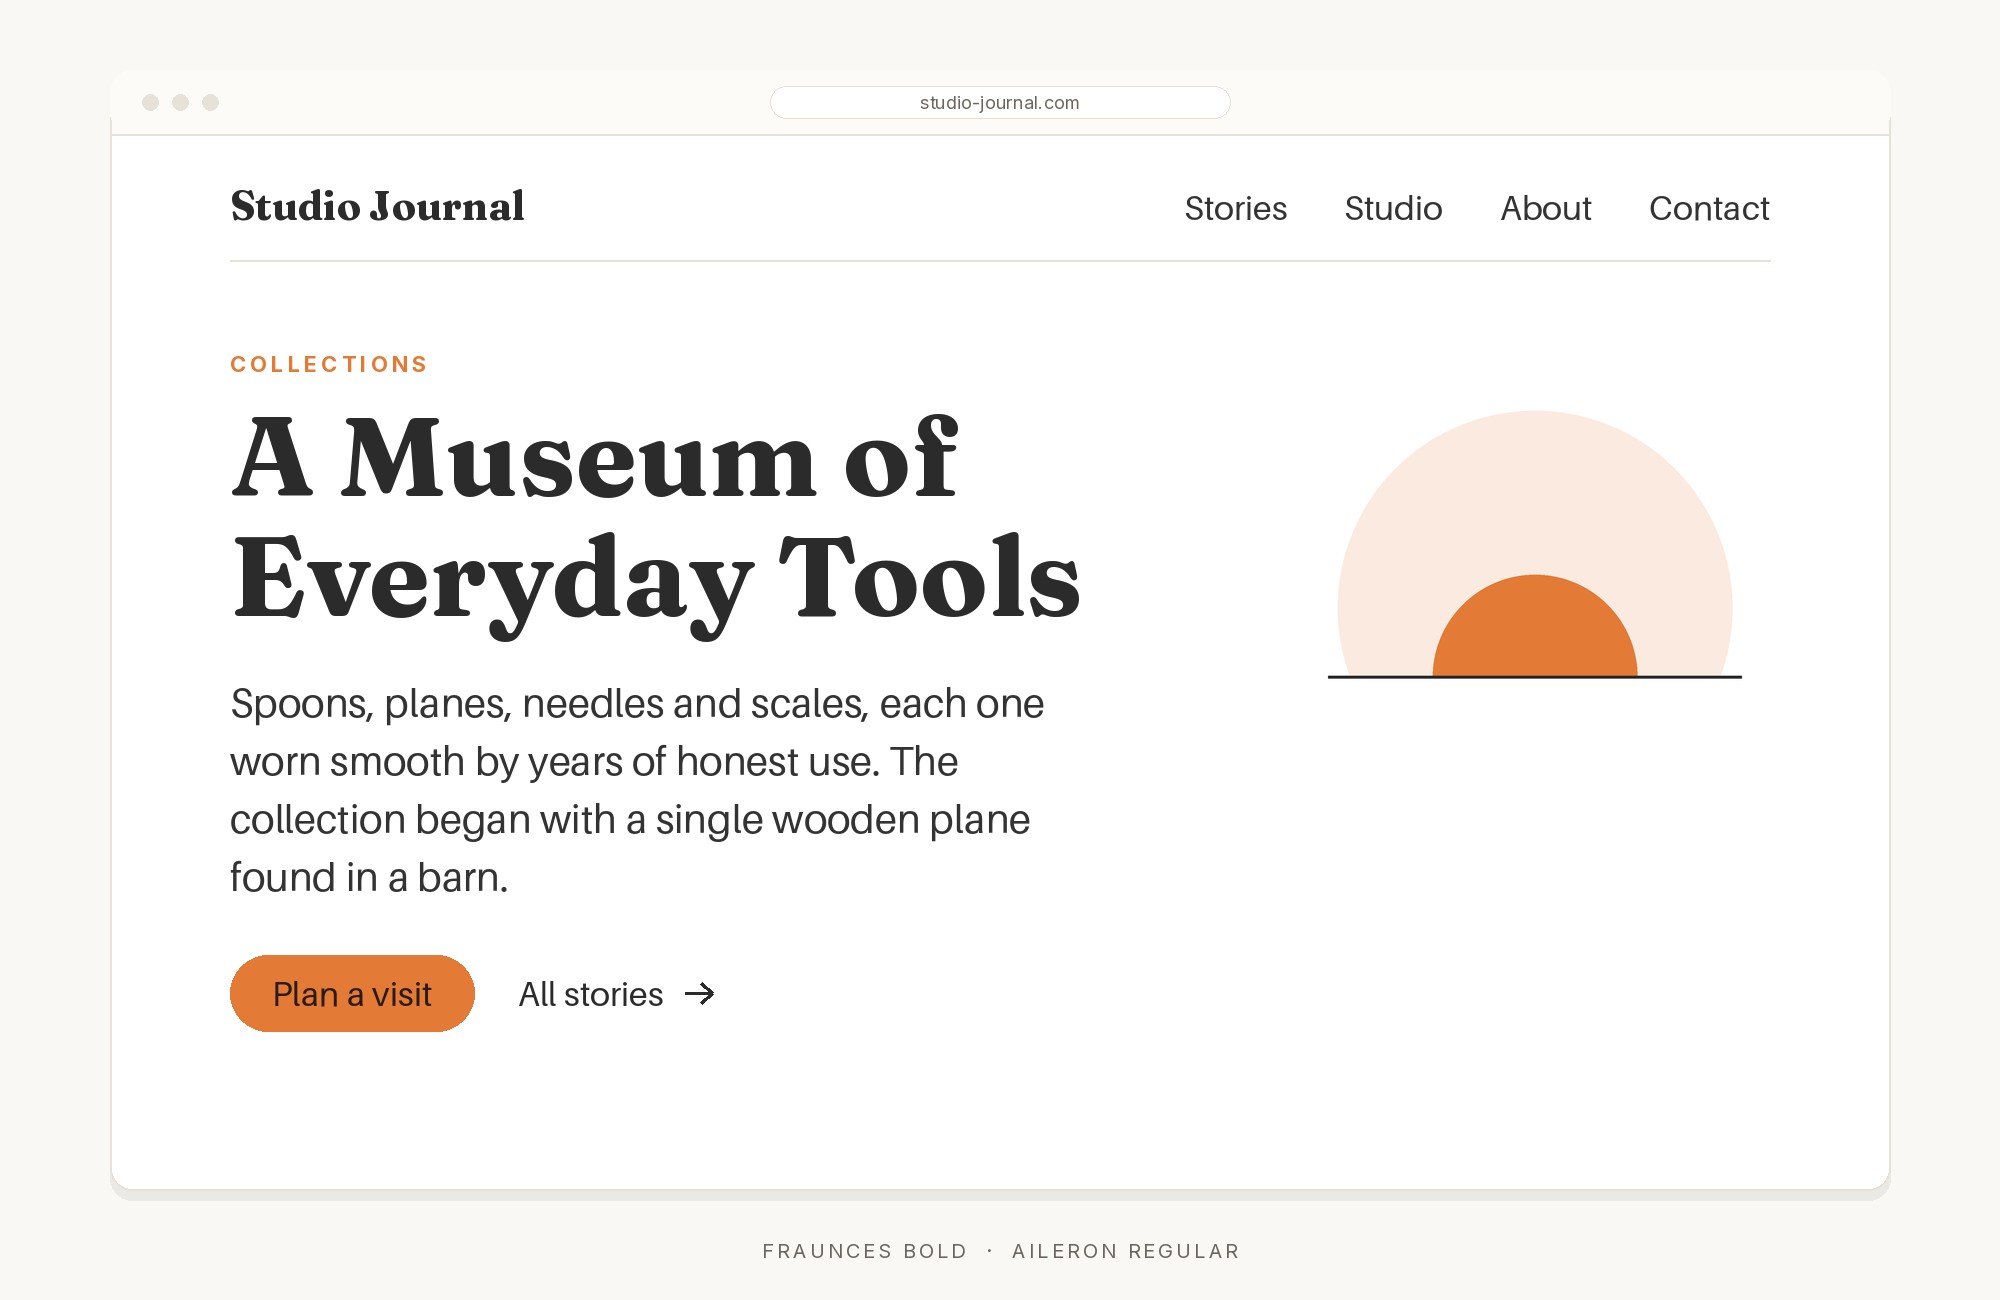Screen dimensions: 2000x1300
Task: Click the studio-journal.com address bar
Action: click(1000, 102)
